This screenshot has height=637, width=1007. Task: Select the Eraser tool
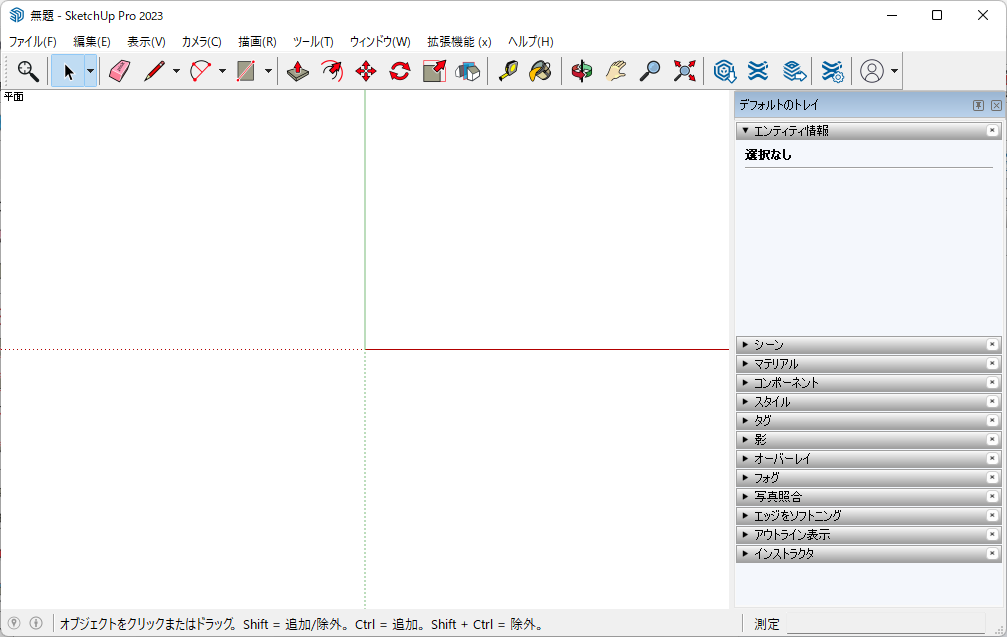tap(120, 71)
